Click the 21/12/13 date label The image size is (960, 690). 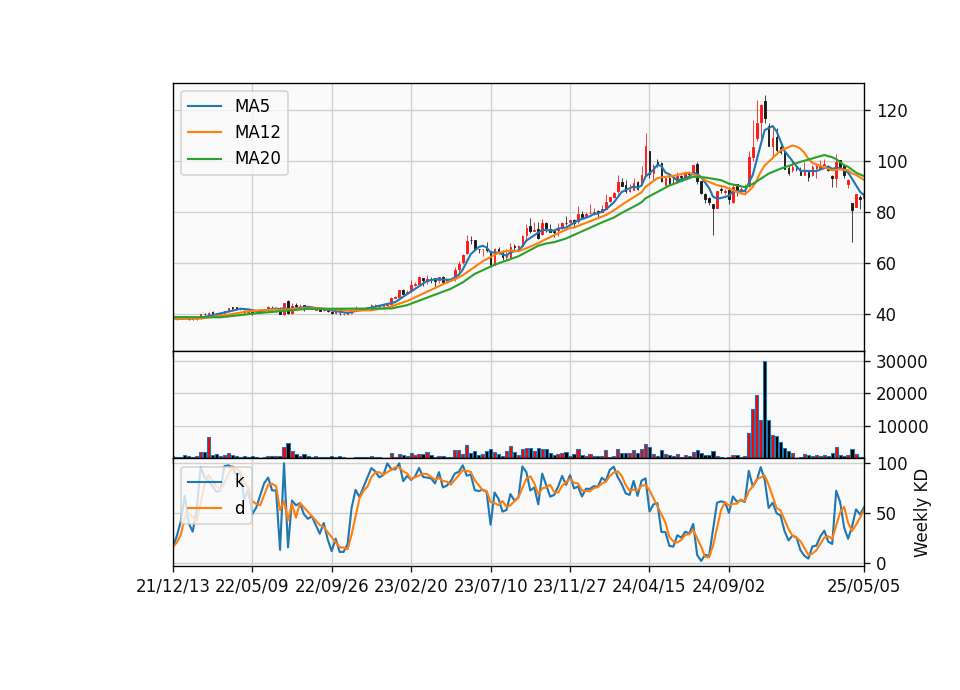pos(173,587)
